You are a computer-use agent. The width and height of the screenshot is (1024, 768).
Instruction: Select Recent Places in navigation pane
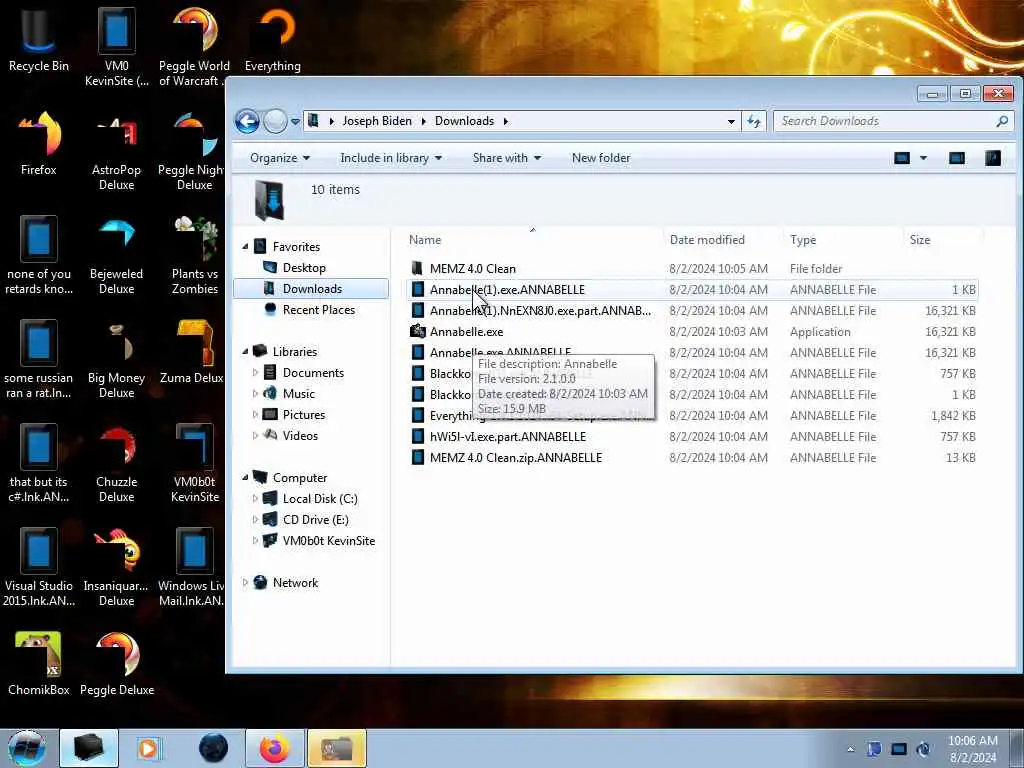(x=319, y=310)
